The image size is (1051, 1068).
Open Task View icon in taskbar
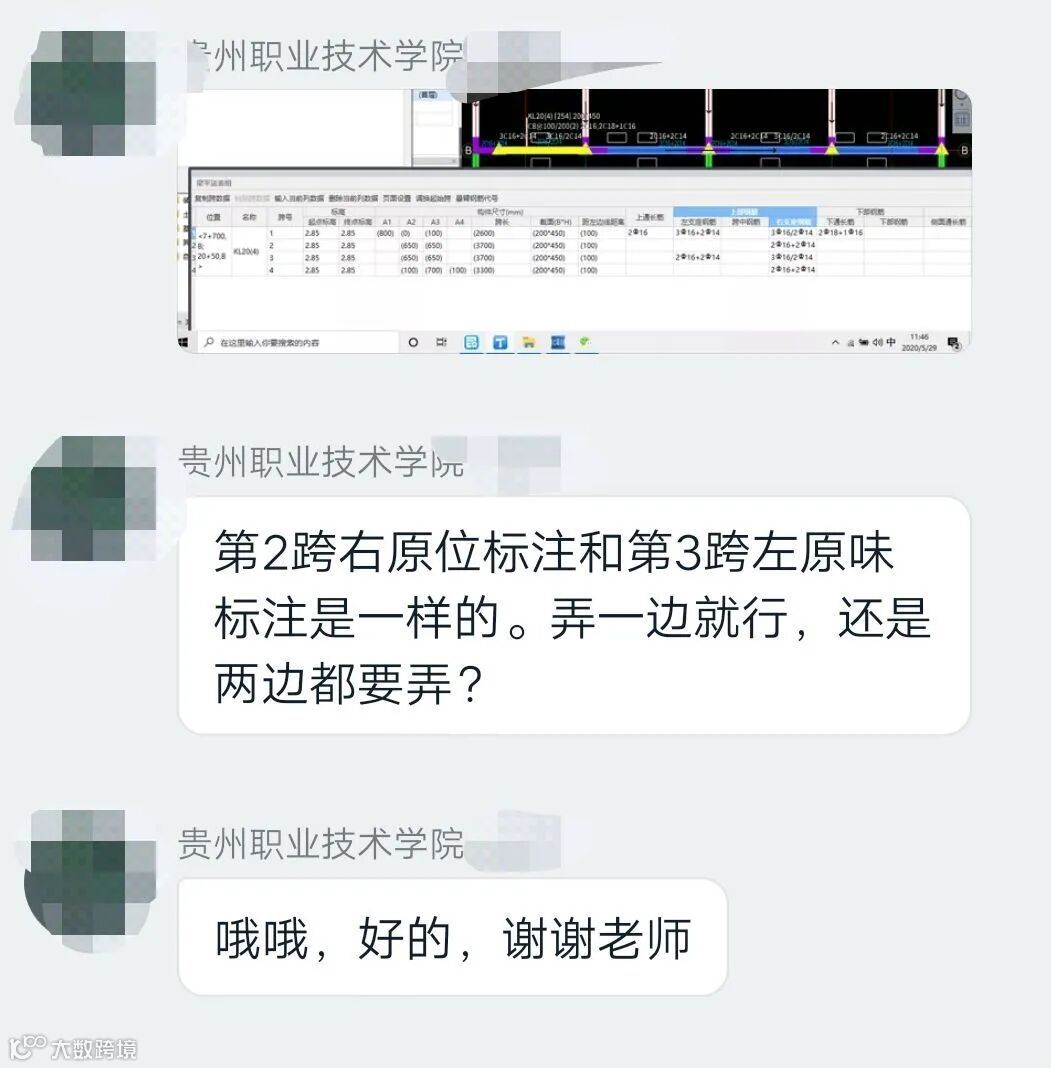[441, 343]
